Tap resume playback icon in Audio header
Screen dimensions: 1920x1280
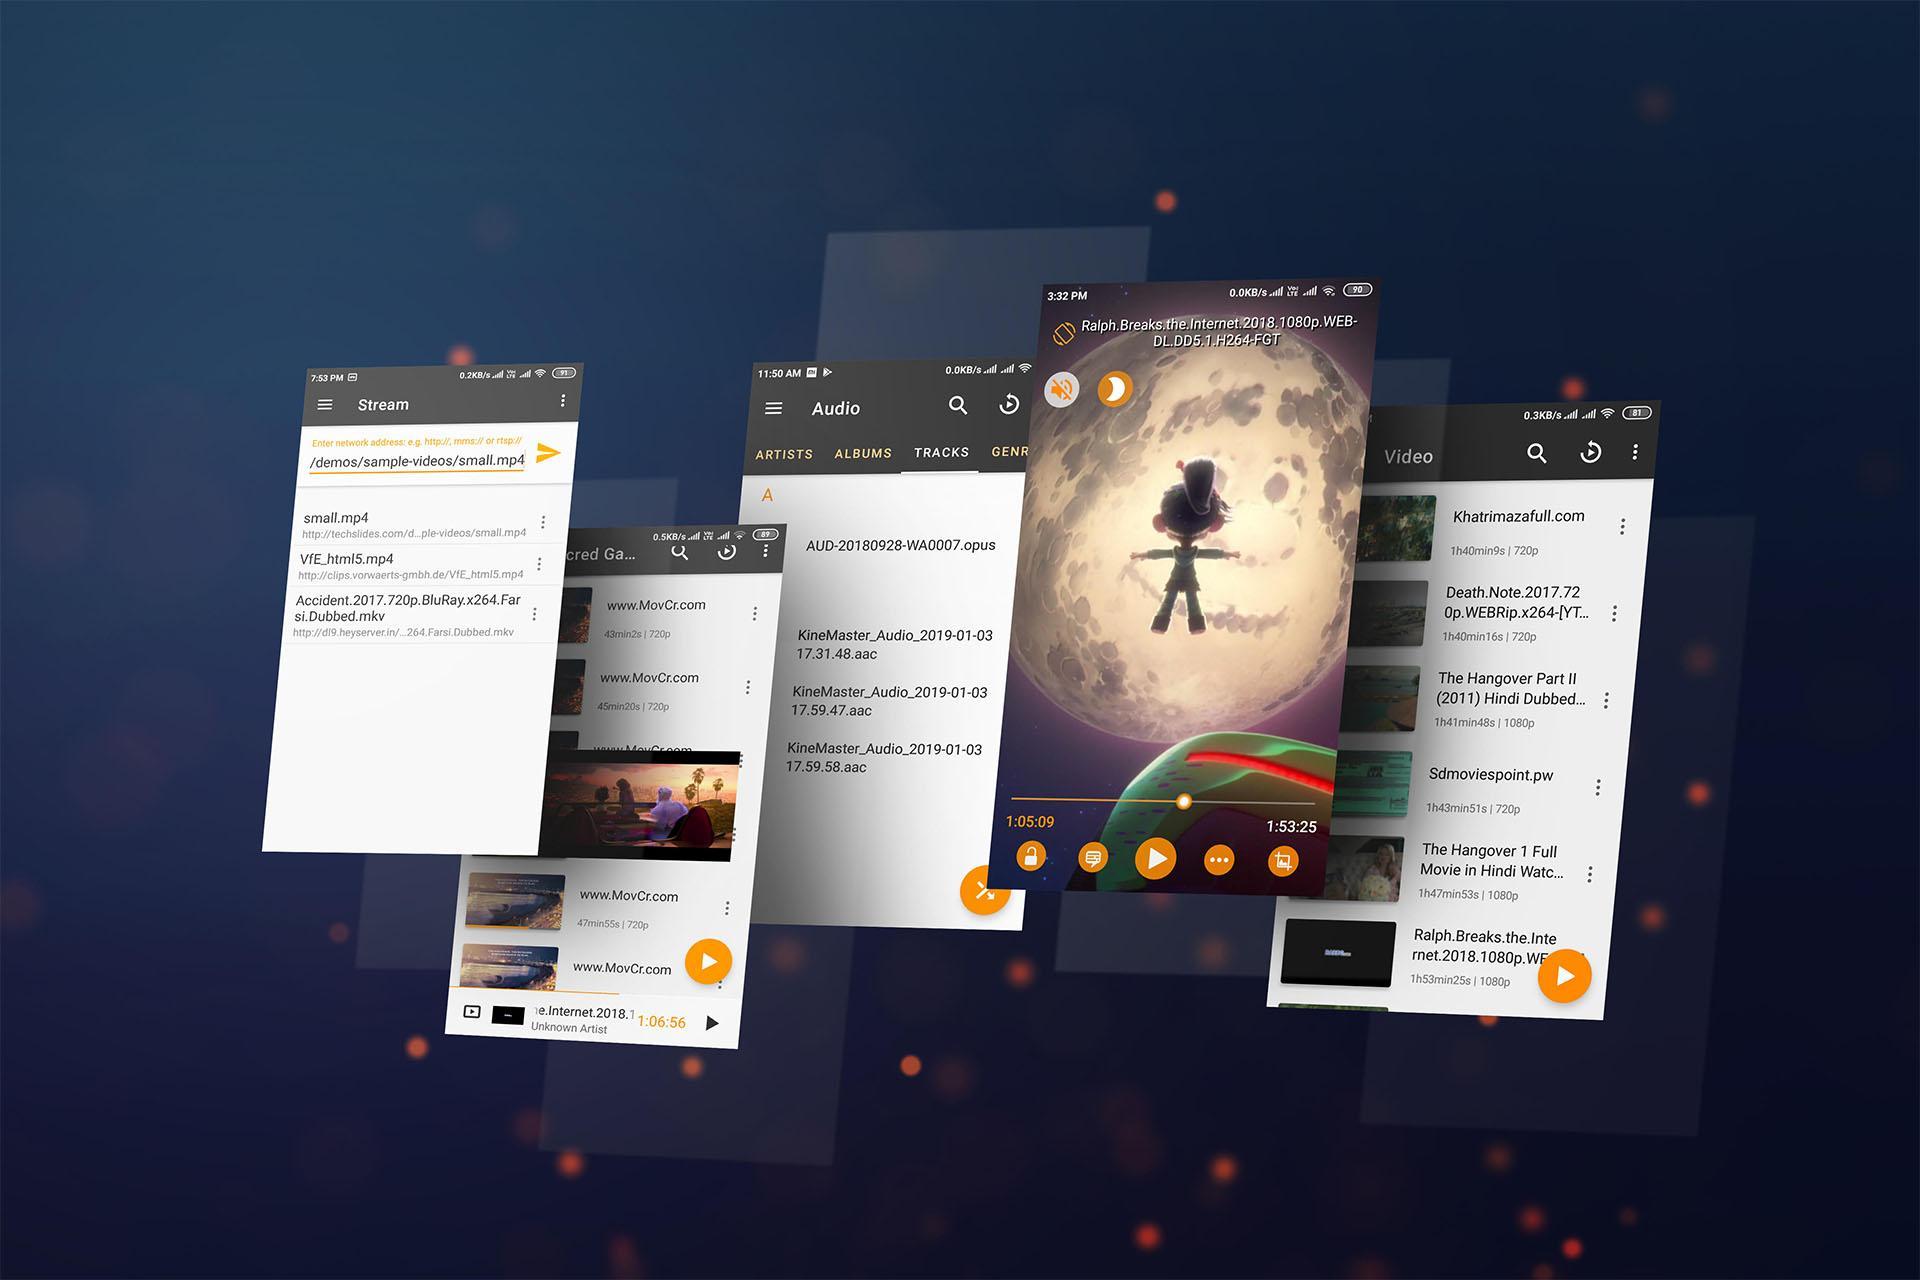click(x=1009, y=404)
